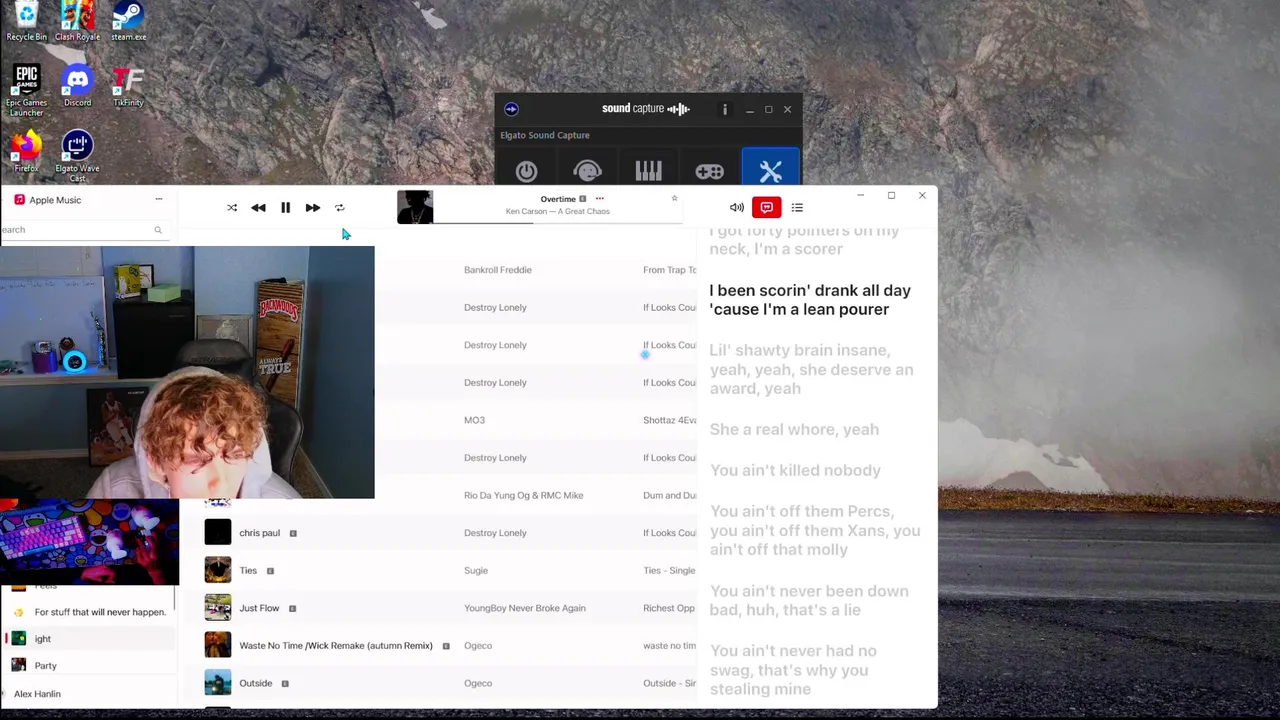Launch Clash Royale from the desktop

(x=77, y=22)
